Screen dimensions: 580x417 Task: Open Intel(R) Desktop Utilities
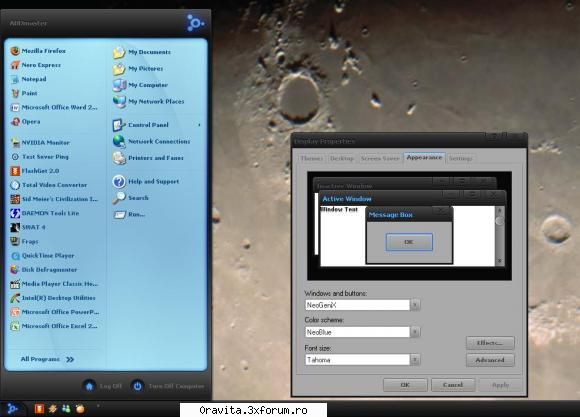53,298
